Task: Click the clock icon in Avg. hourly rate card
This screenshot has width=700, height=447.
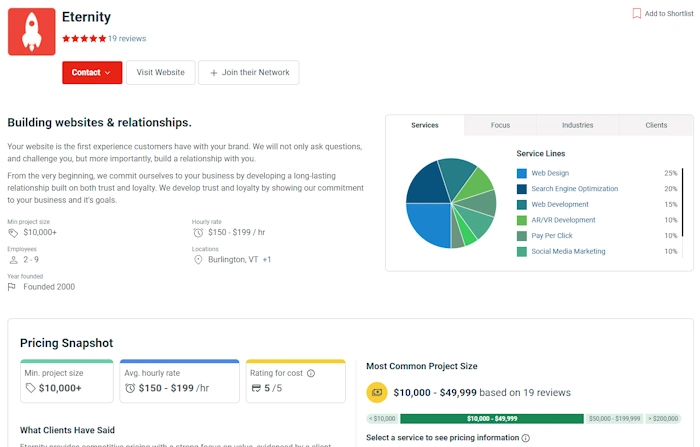Action: (x=130, y=388)
